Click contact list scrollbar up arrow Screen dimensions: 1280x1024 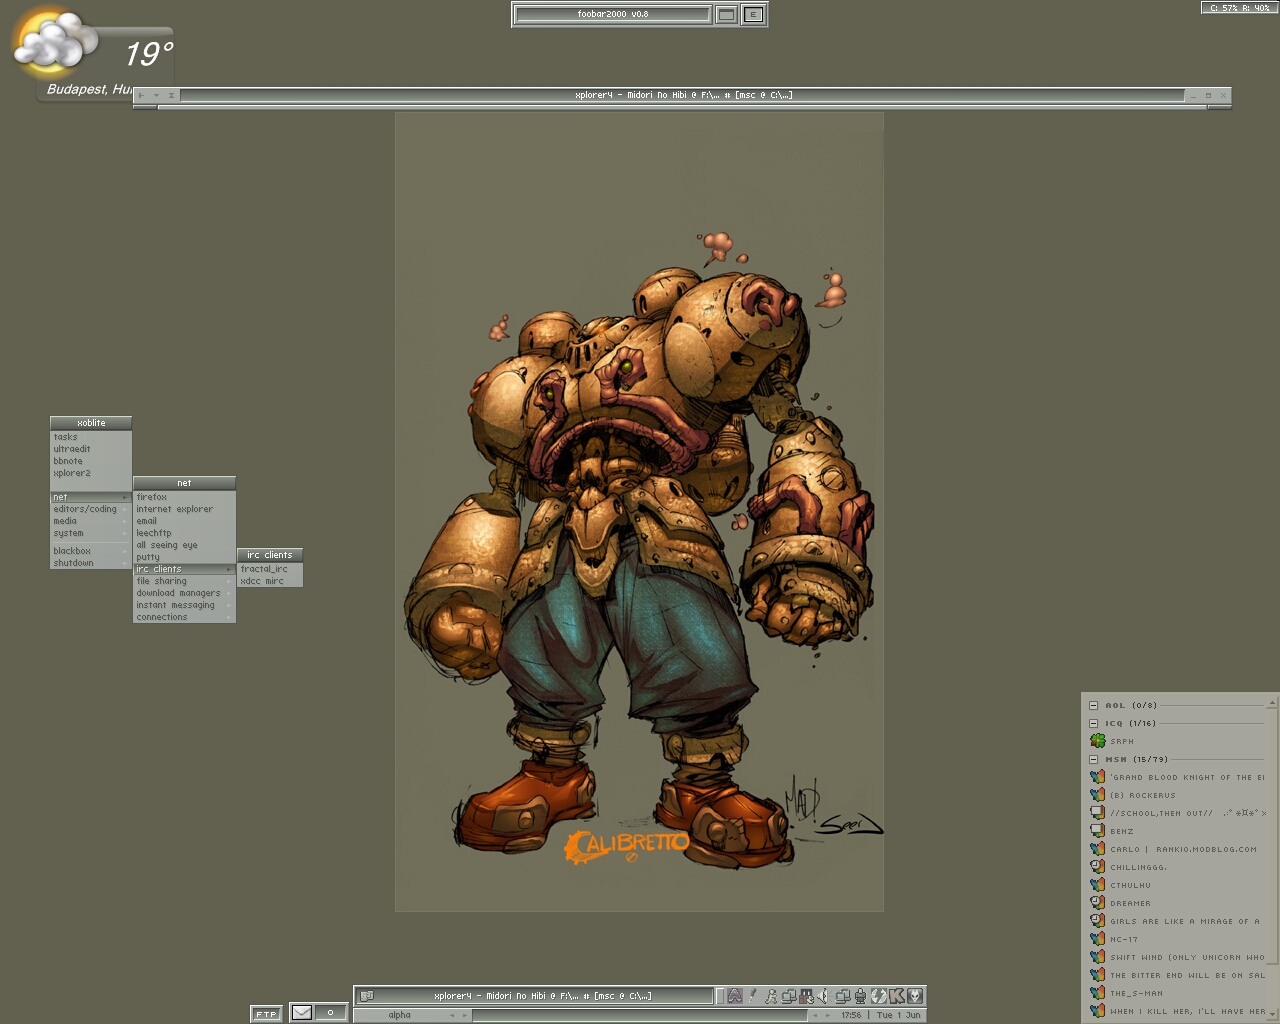[1272, 703]
